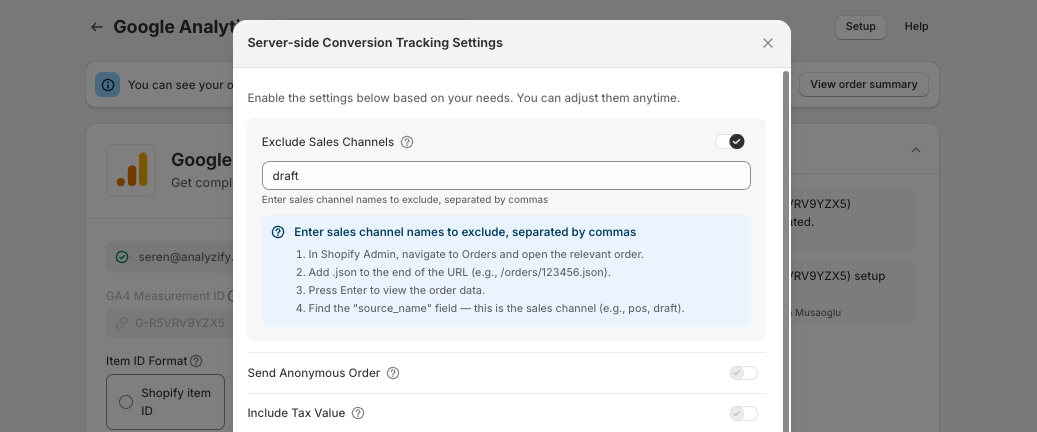Click info icon in the order banner
Viewport: 1037px width, 432px height.
click(x=108, y=85)
